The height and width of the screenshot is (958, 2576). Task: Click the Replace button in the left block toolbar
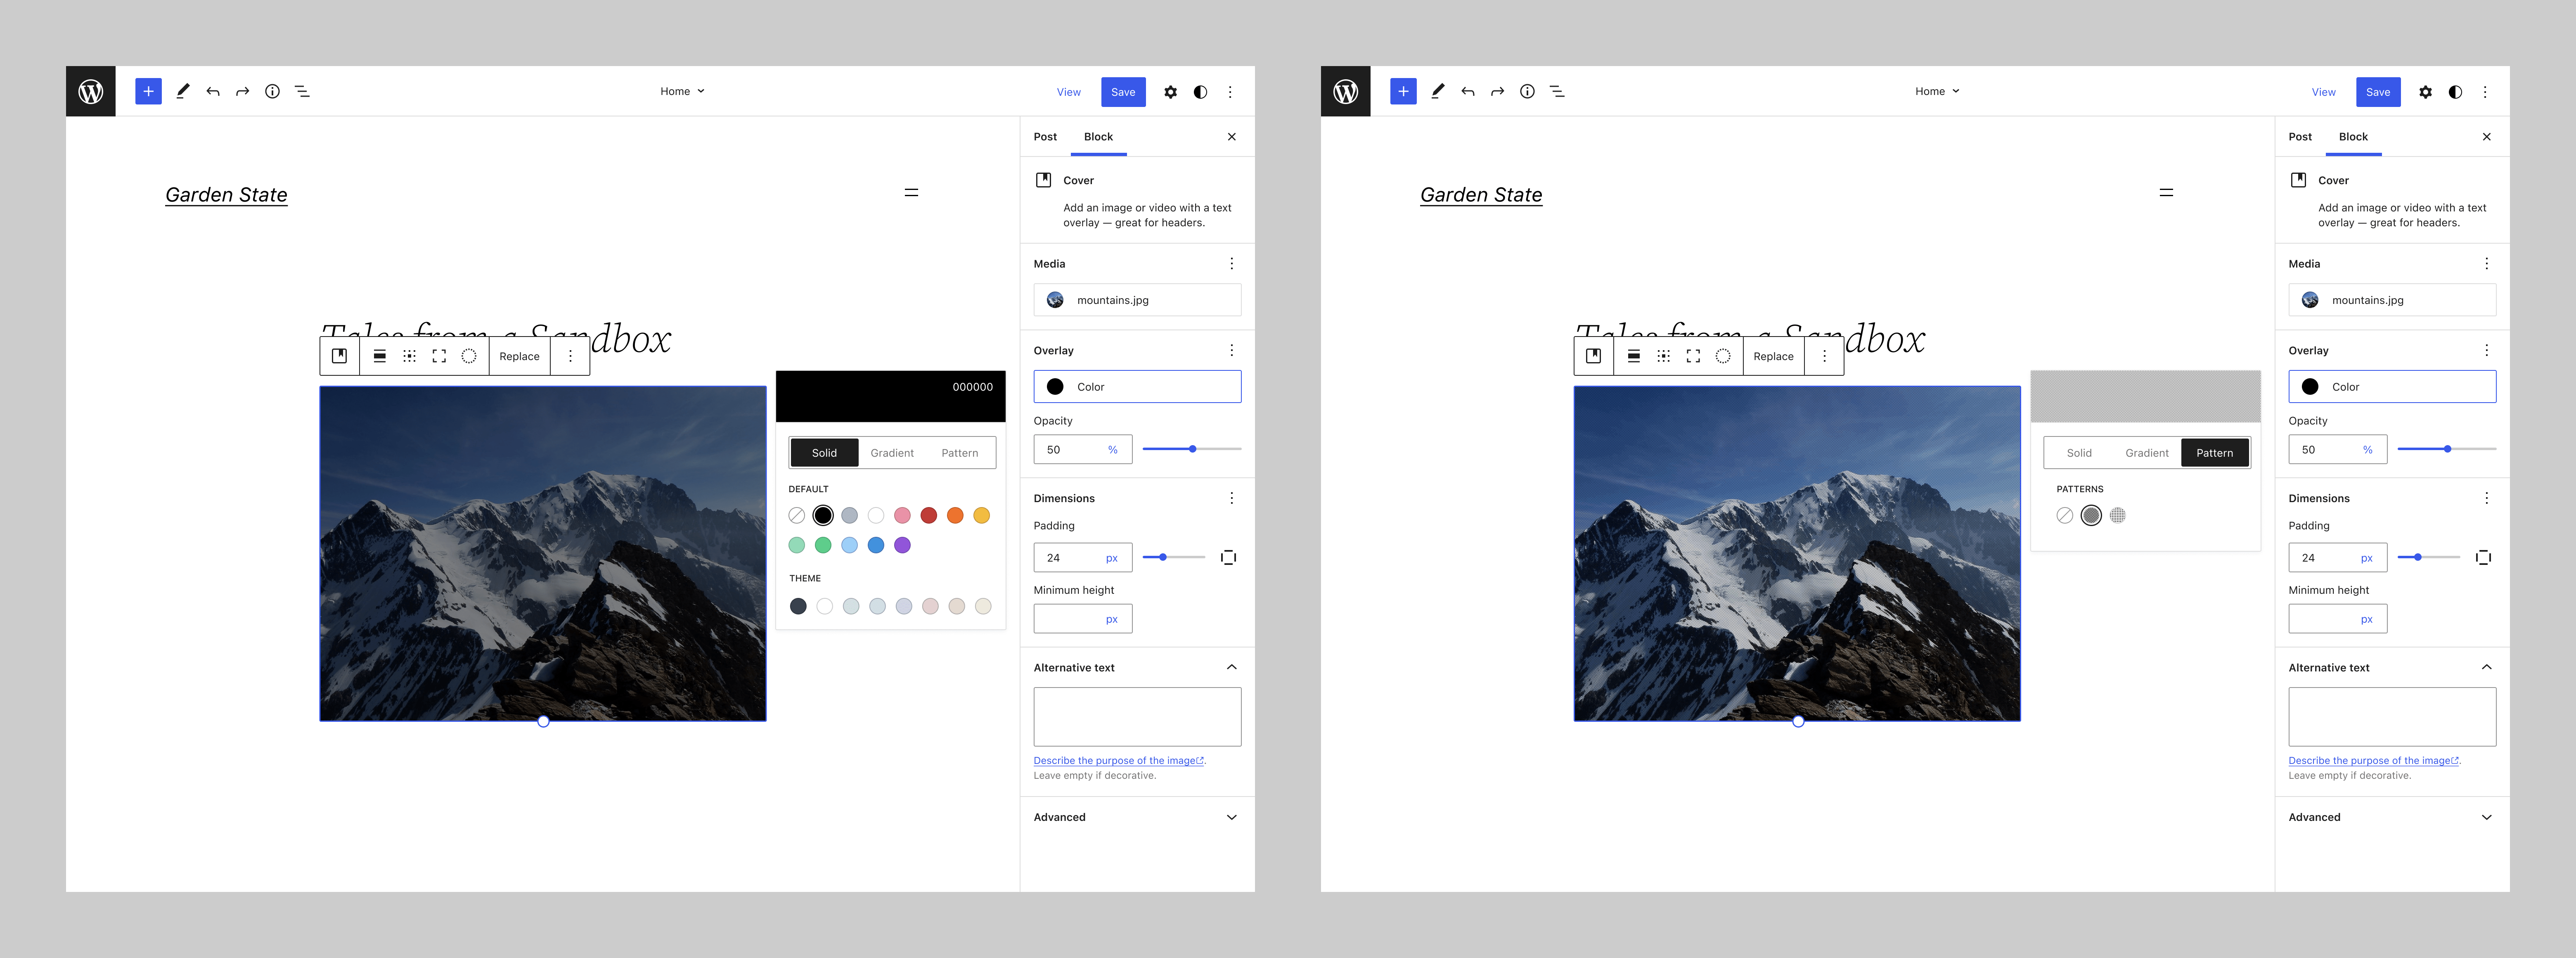[519, 356]
